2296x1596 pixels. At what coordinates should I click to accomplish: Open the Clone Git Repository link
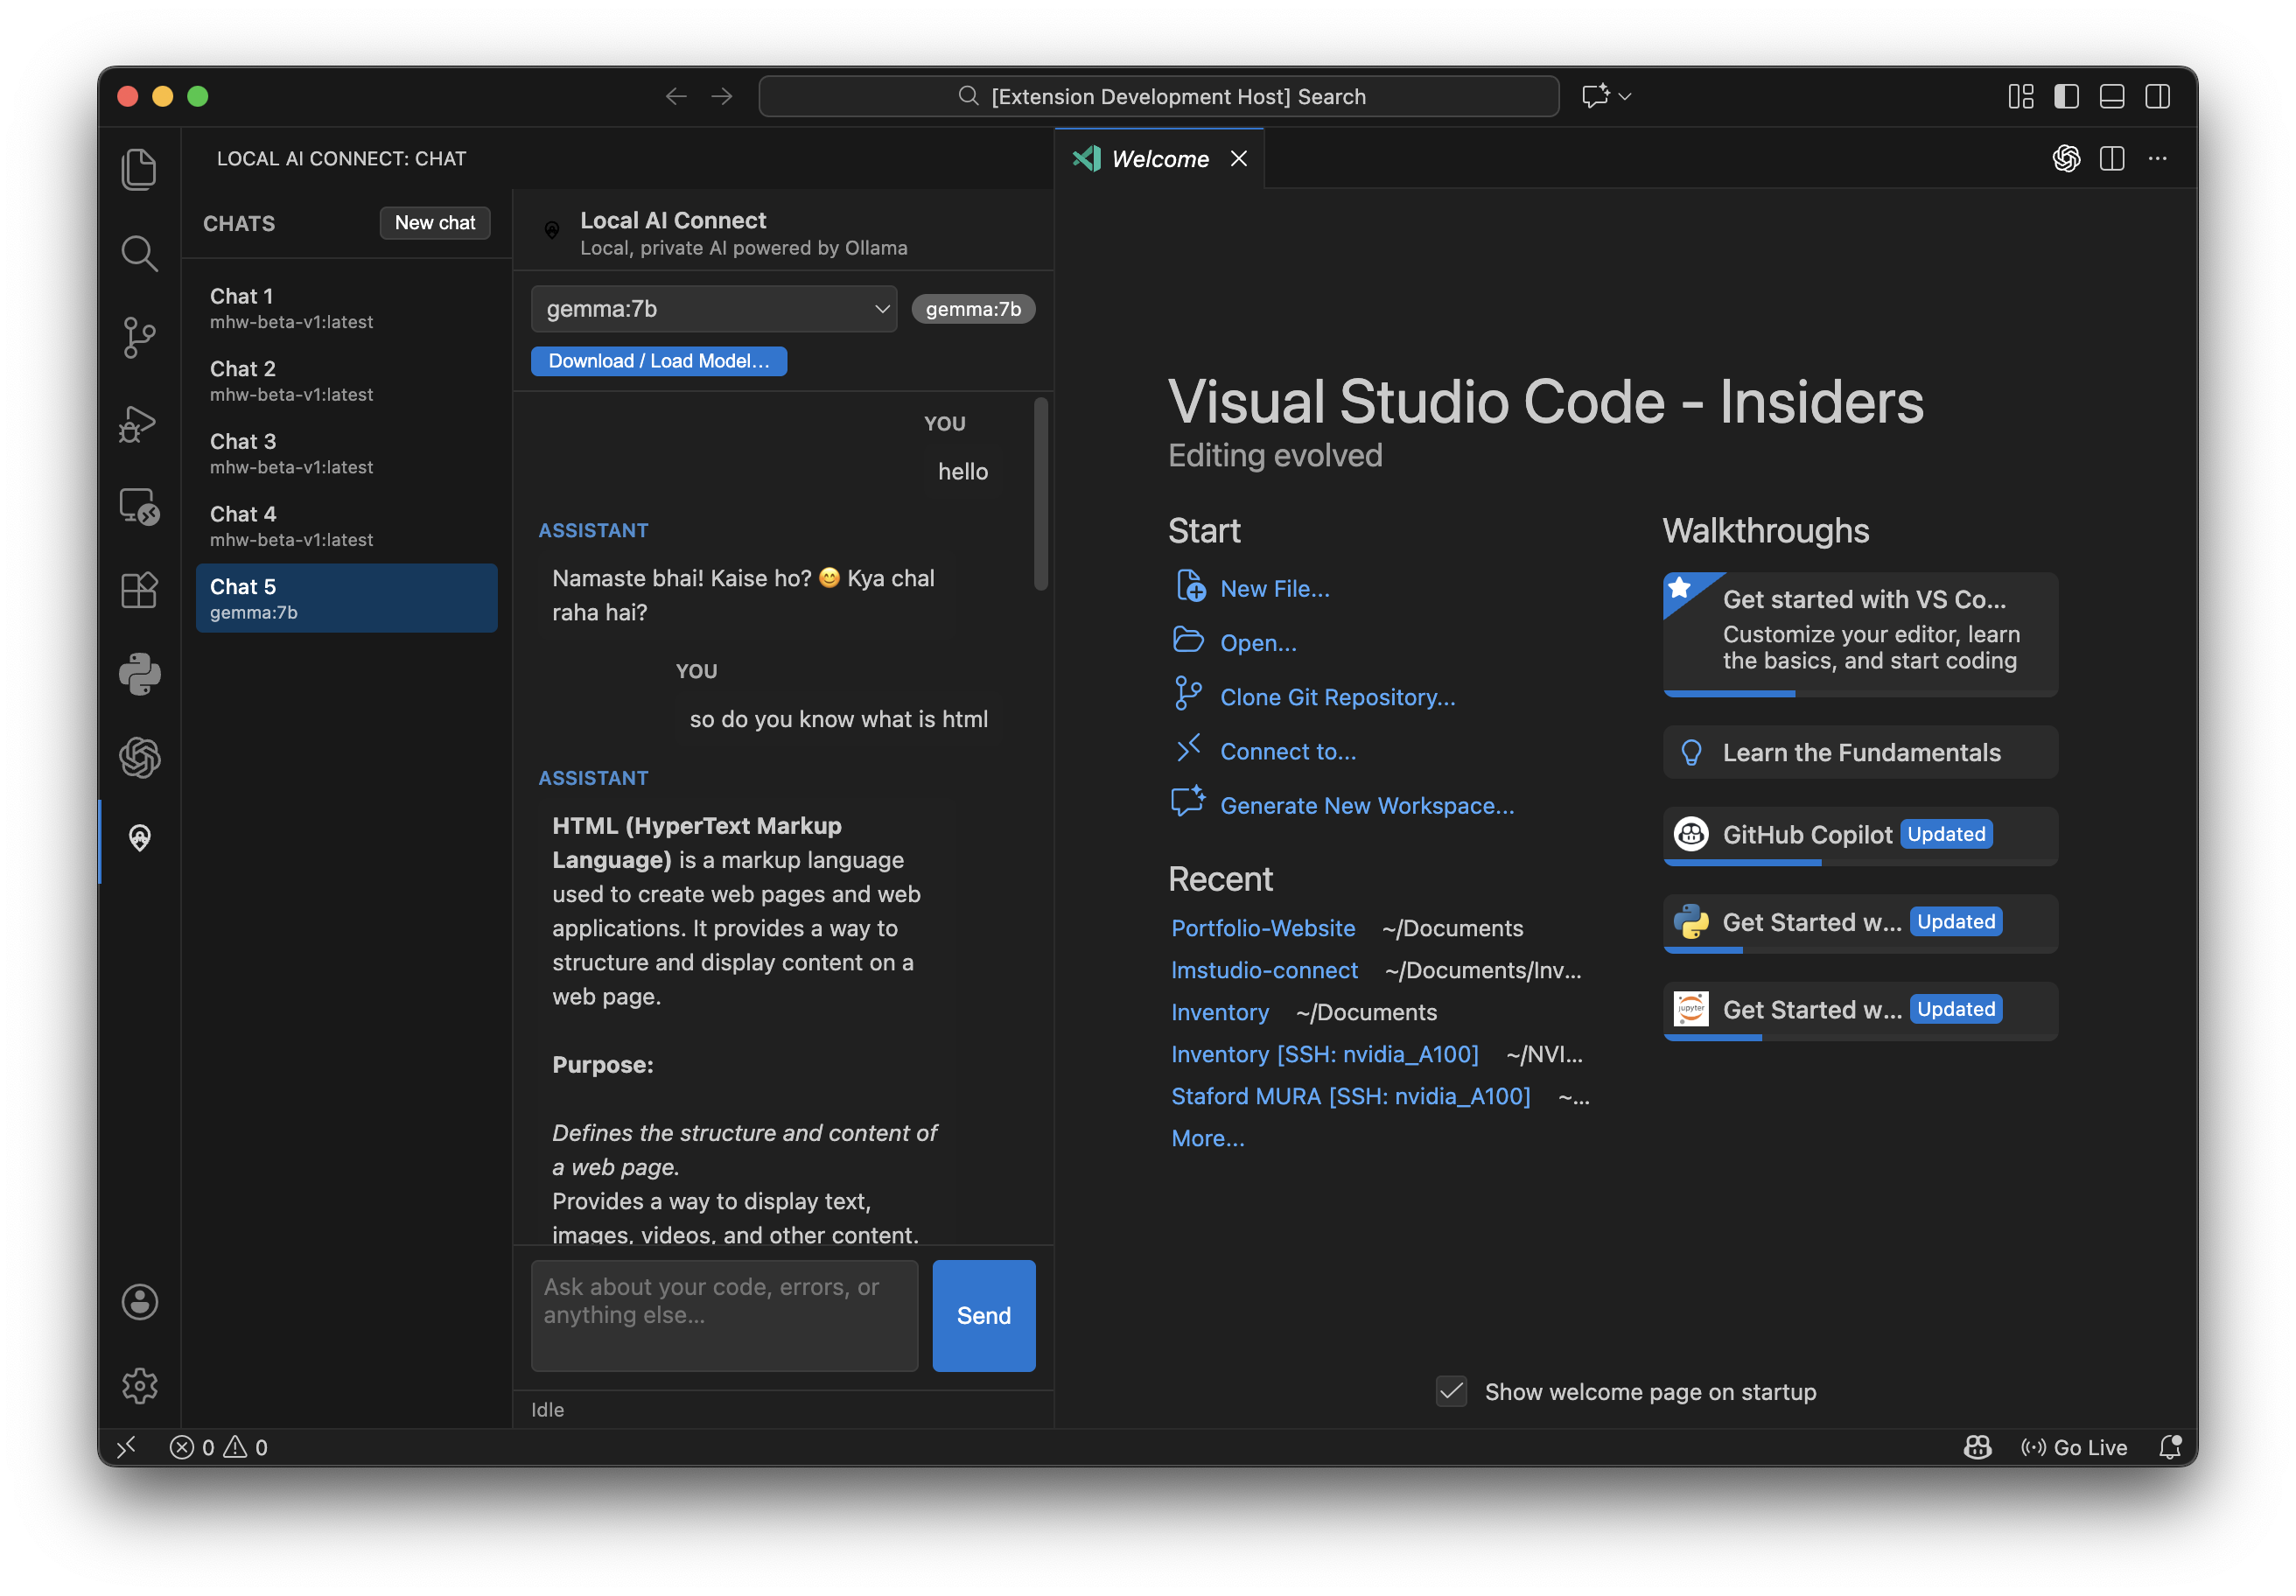tap(1337, 697)
